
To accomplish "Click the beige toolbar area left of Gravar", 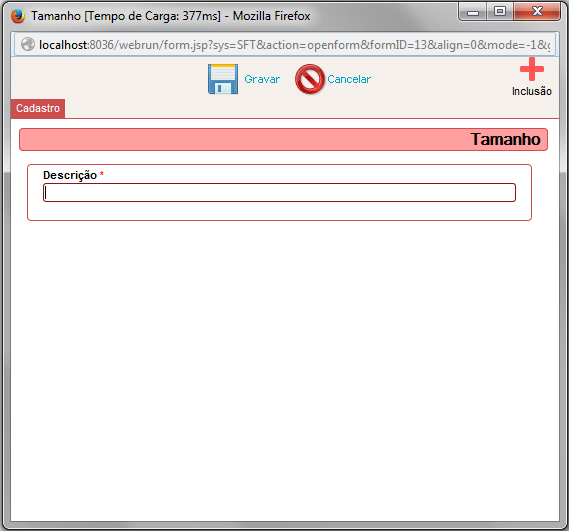I will point(109,79).
